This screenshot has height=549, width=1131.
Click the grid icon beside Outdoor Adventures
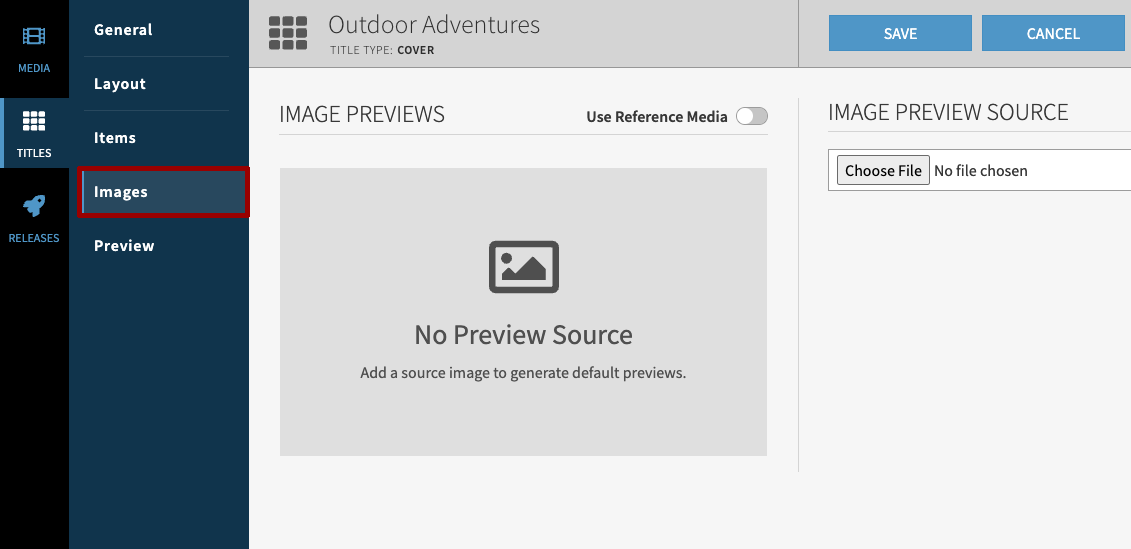(288, 33)
